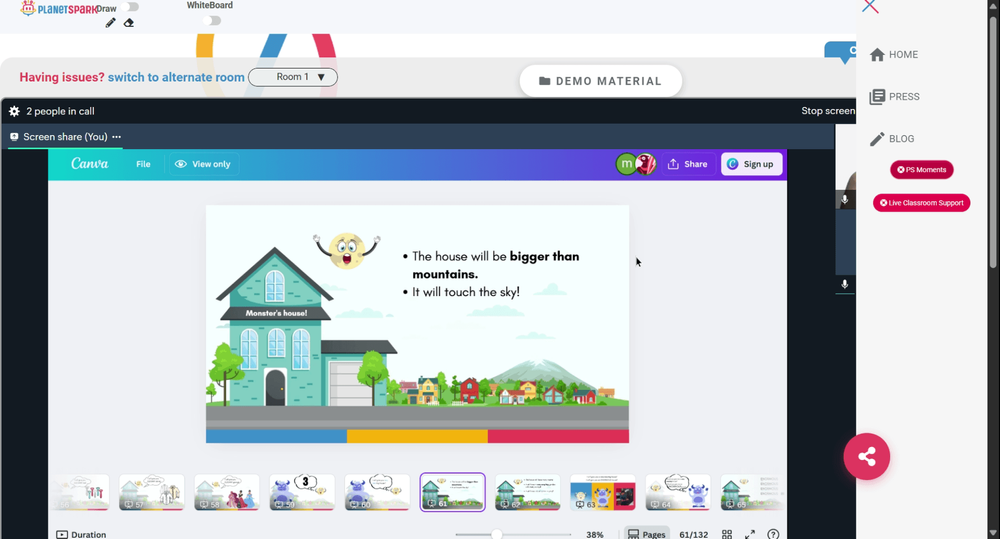
Task: Open call settings gear icon
Action: 14,111
